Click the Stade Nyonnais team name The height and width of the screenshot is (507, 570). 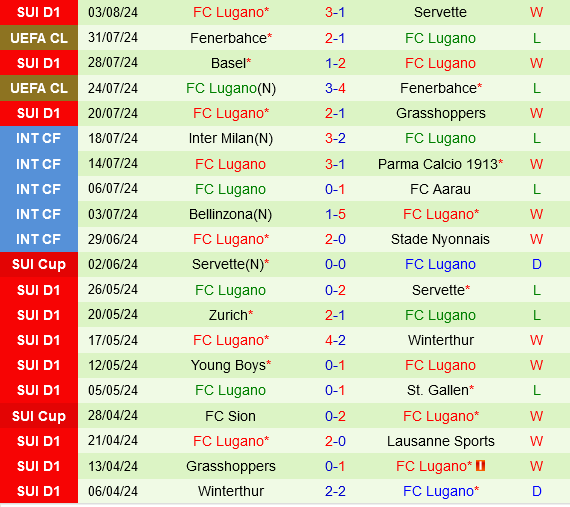[x=440, y=239]
